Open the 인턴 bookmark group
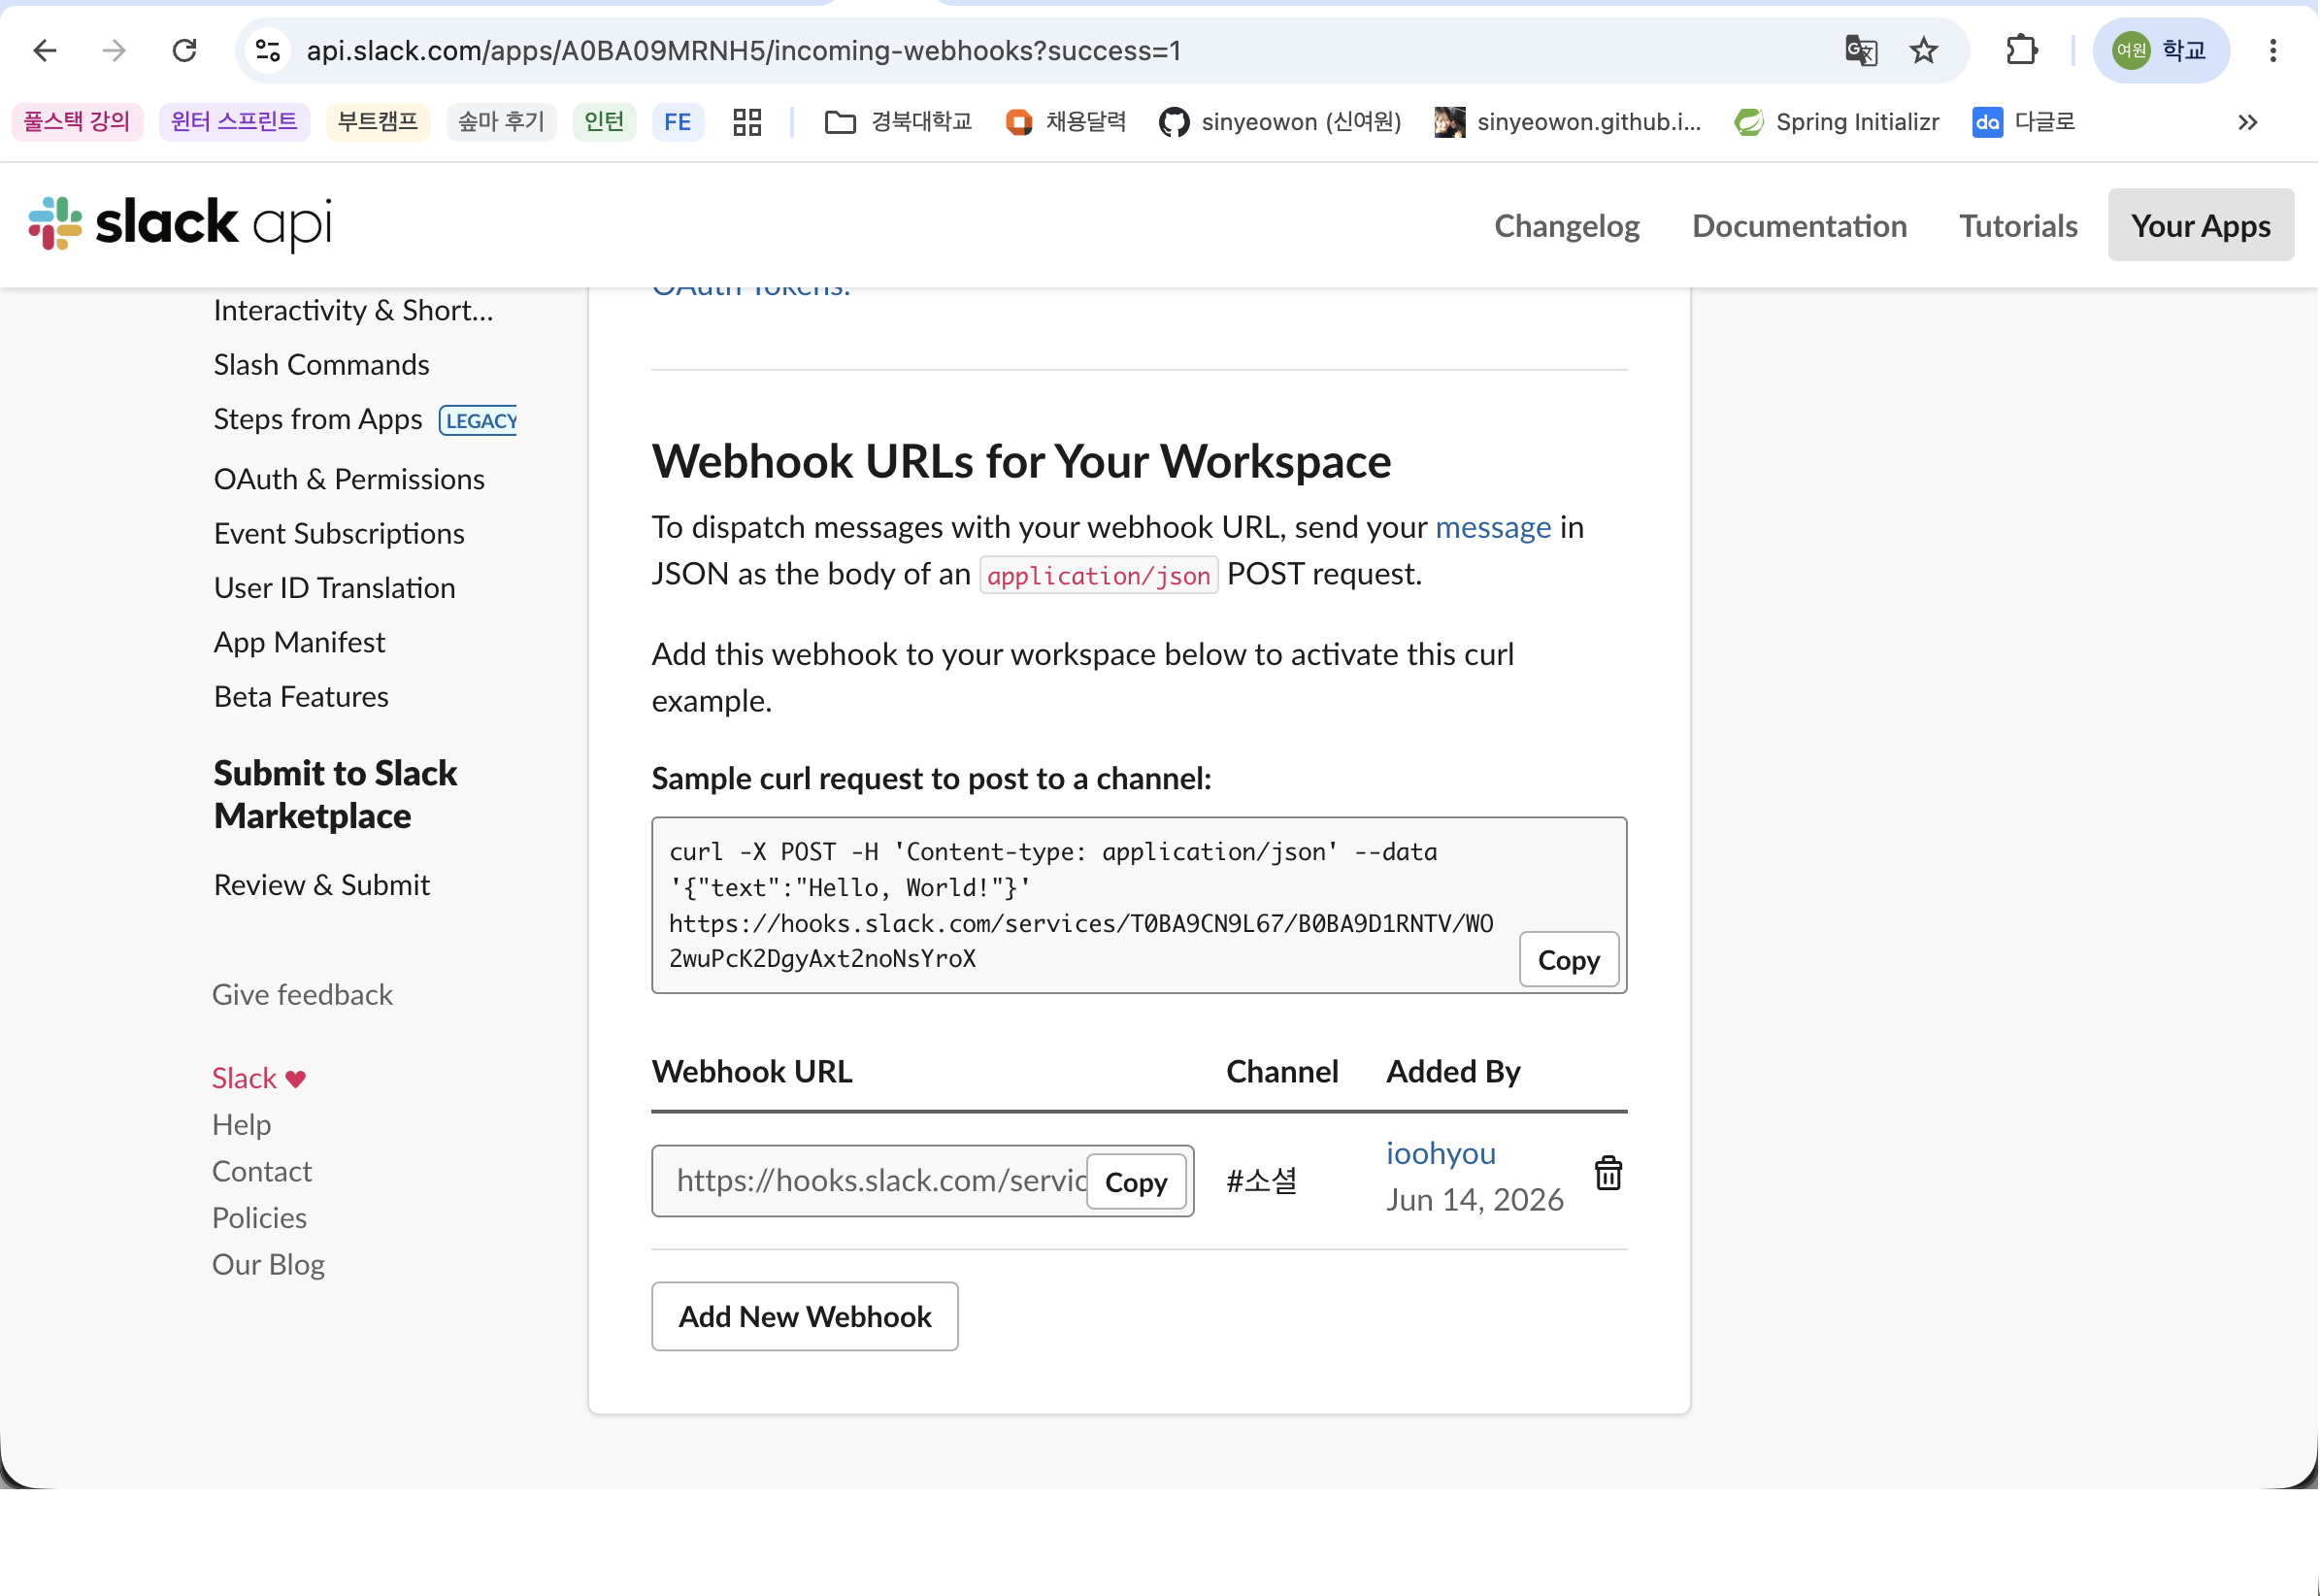Viewport: 2320px width, 1596px height. coord(604,122)
